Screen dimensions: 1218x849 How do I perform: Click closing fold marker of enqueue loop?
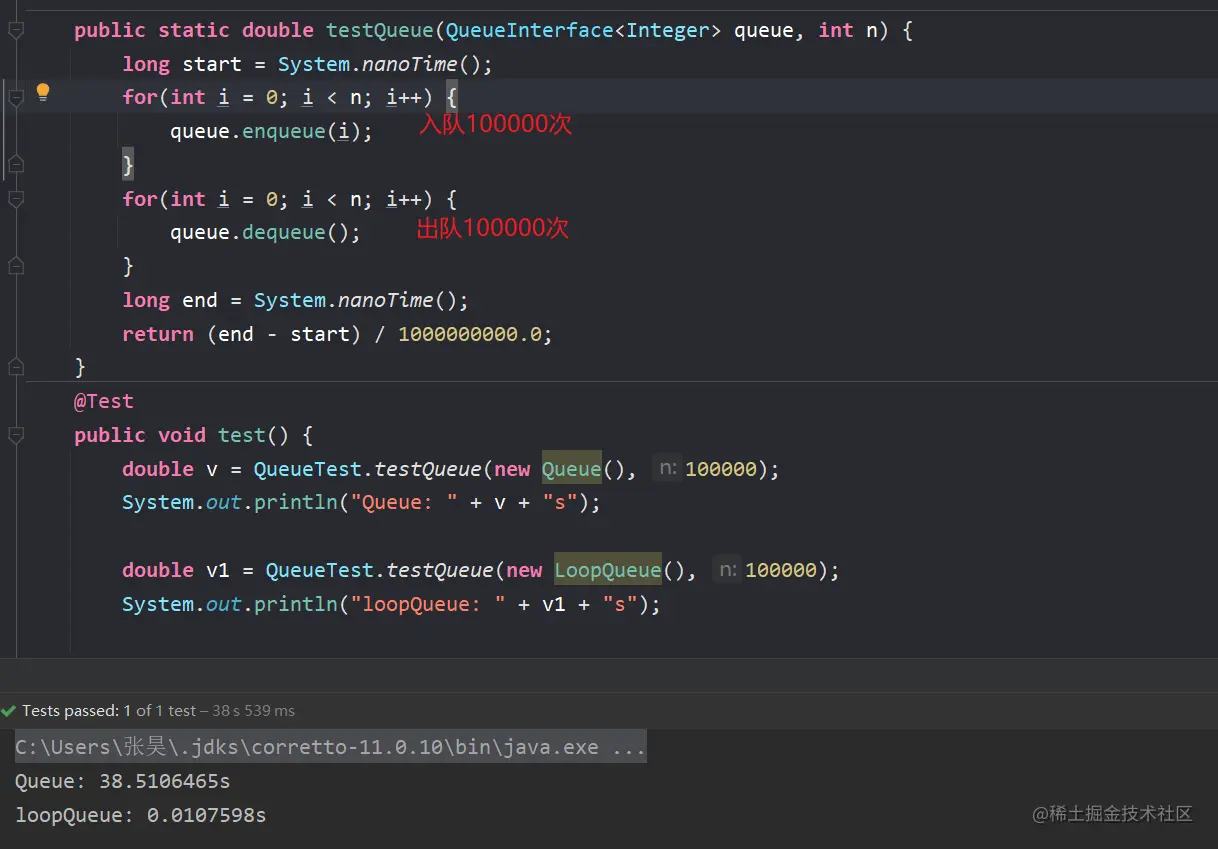coord(15,164)
